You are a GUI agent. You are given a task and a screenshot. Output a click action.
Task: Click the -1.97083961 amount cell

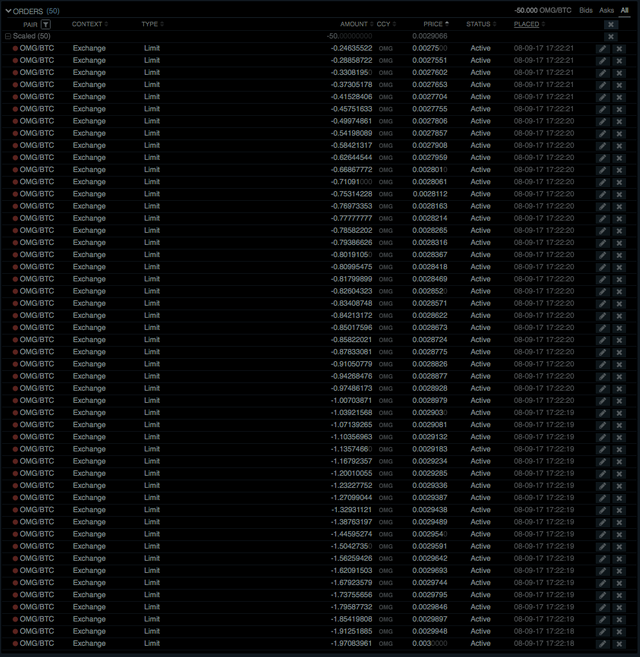351,644
